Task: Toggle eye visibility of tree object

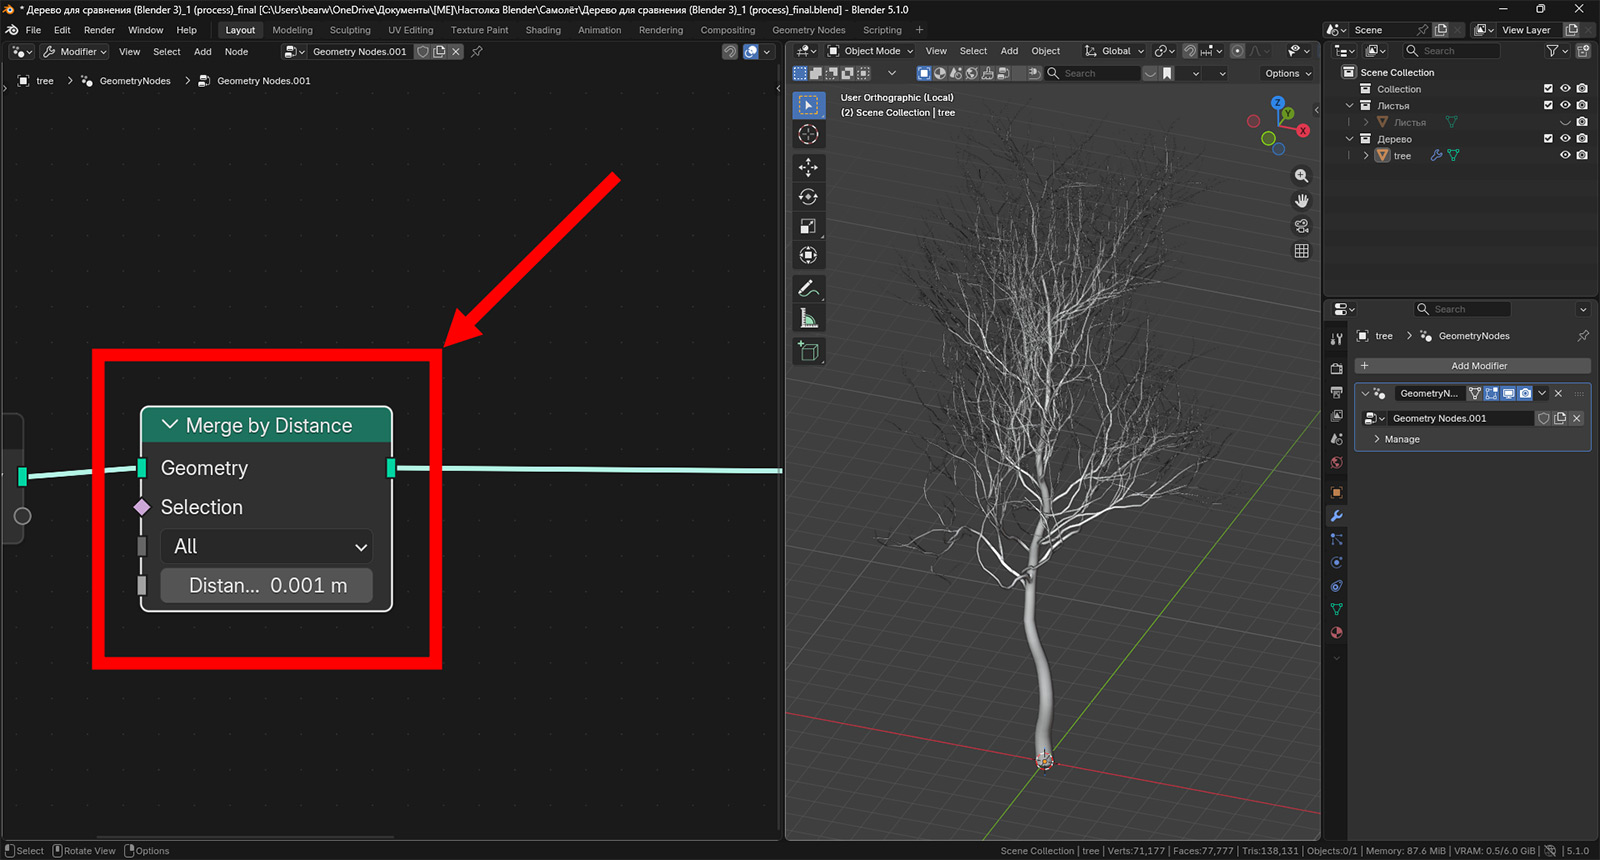Action: click(x=1565, y=155)
